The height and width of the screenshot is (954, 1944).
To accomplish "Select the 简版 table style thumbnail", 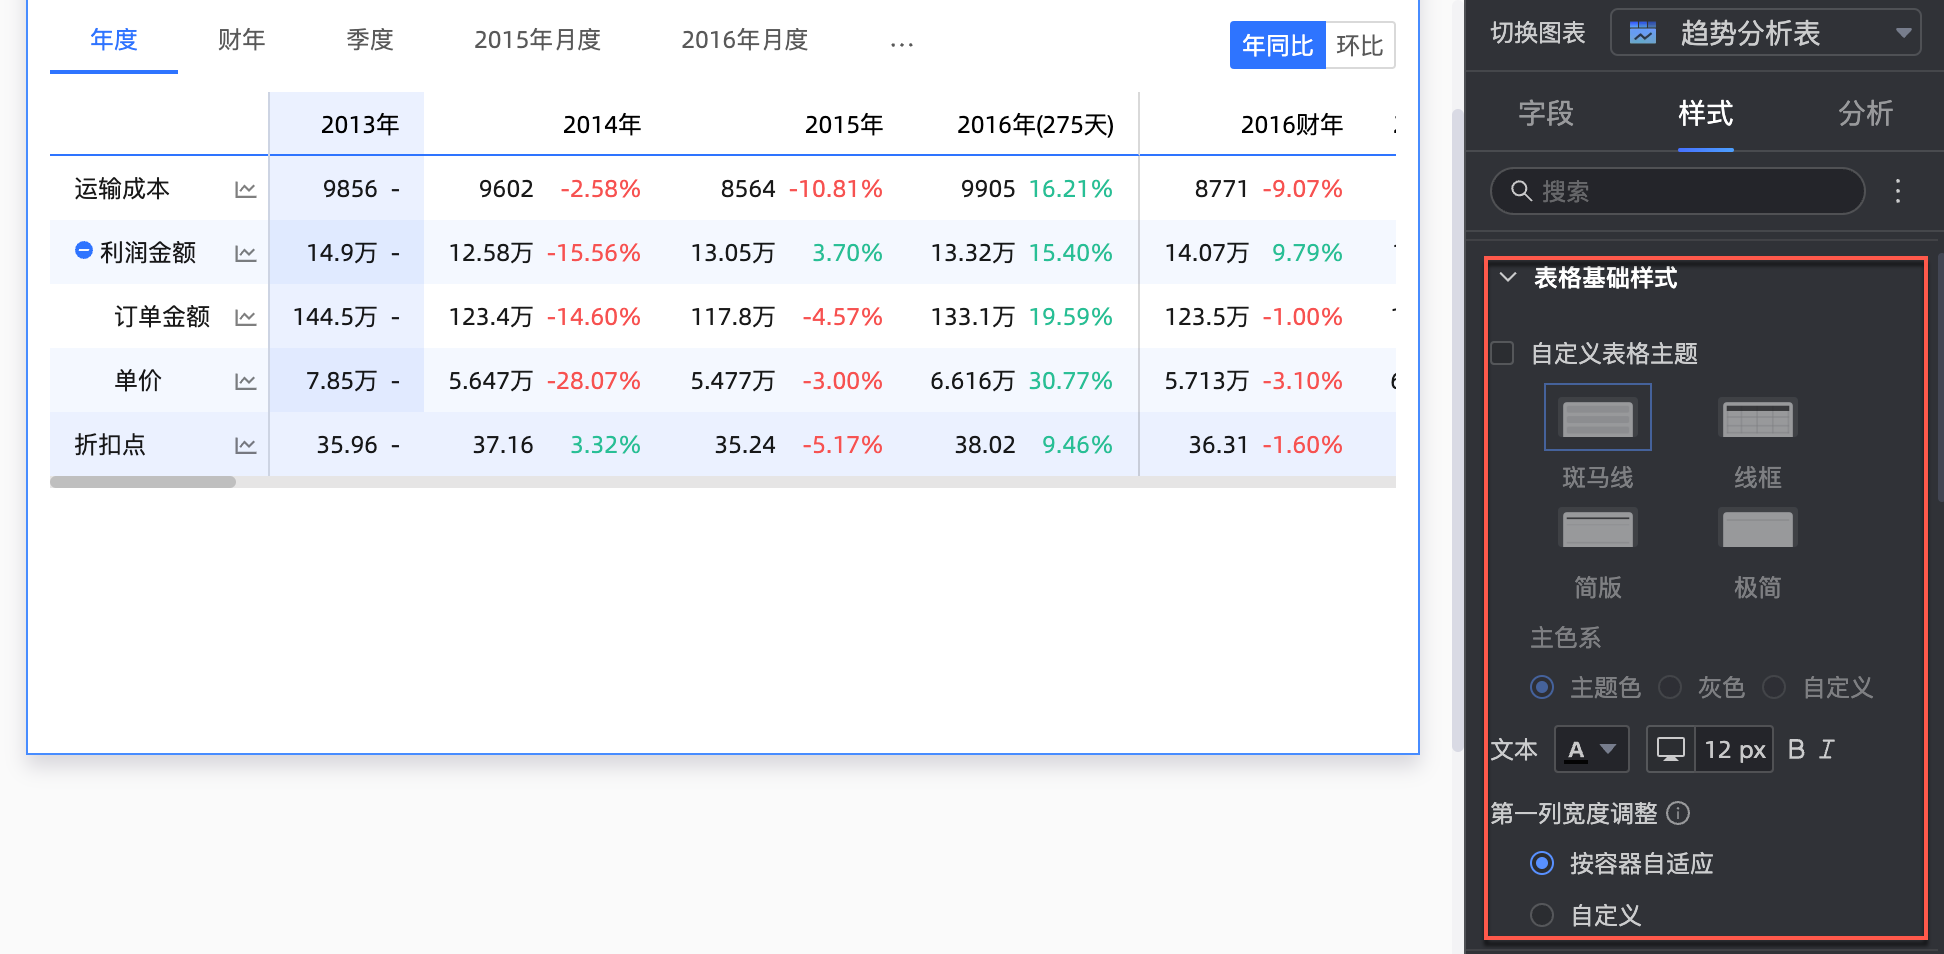I will point(1597,528).
